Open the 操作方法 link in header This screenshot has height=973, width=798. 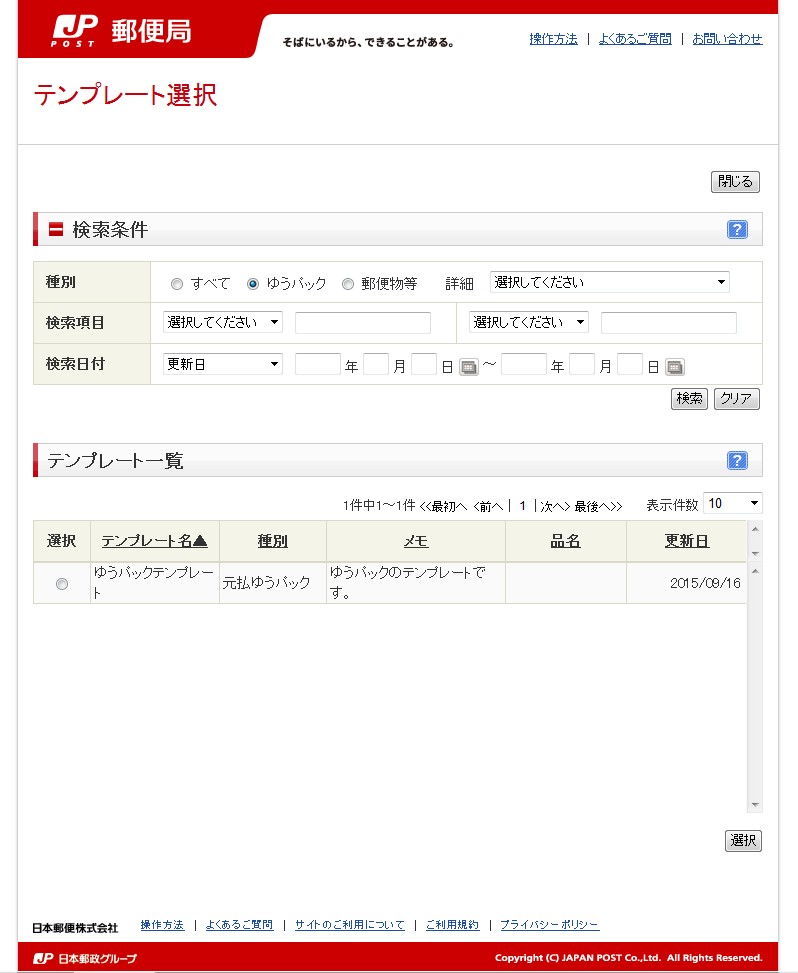point(553,39)
